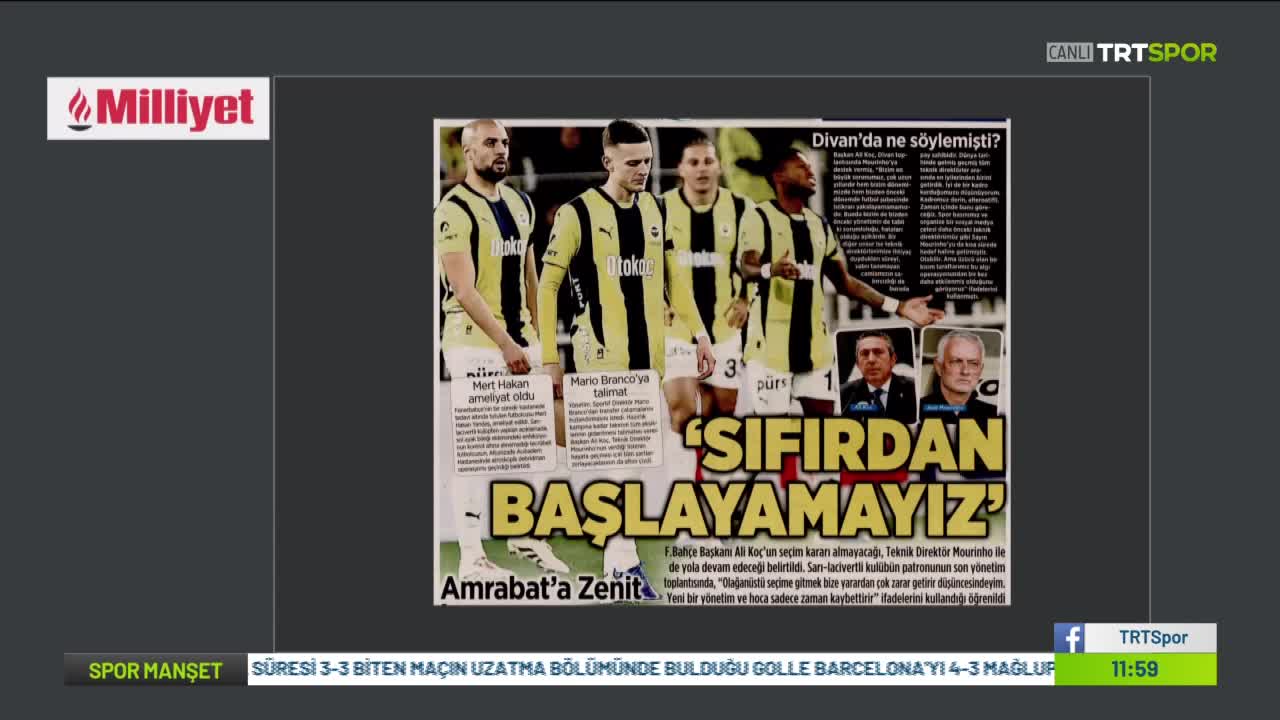Screen dimensions: 1280x720
Task: Click the "Amrabat'a Zenit" headline
Action: [x=541, y=587]
